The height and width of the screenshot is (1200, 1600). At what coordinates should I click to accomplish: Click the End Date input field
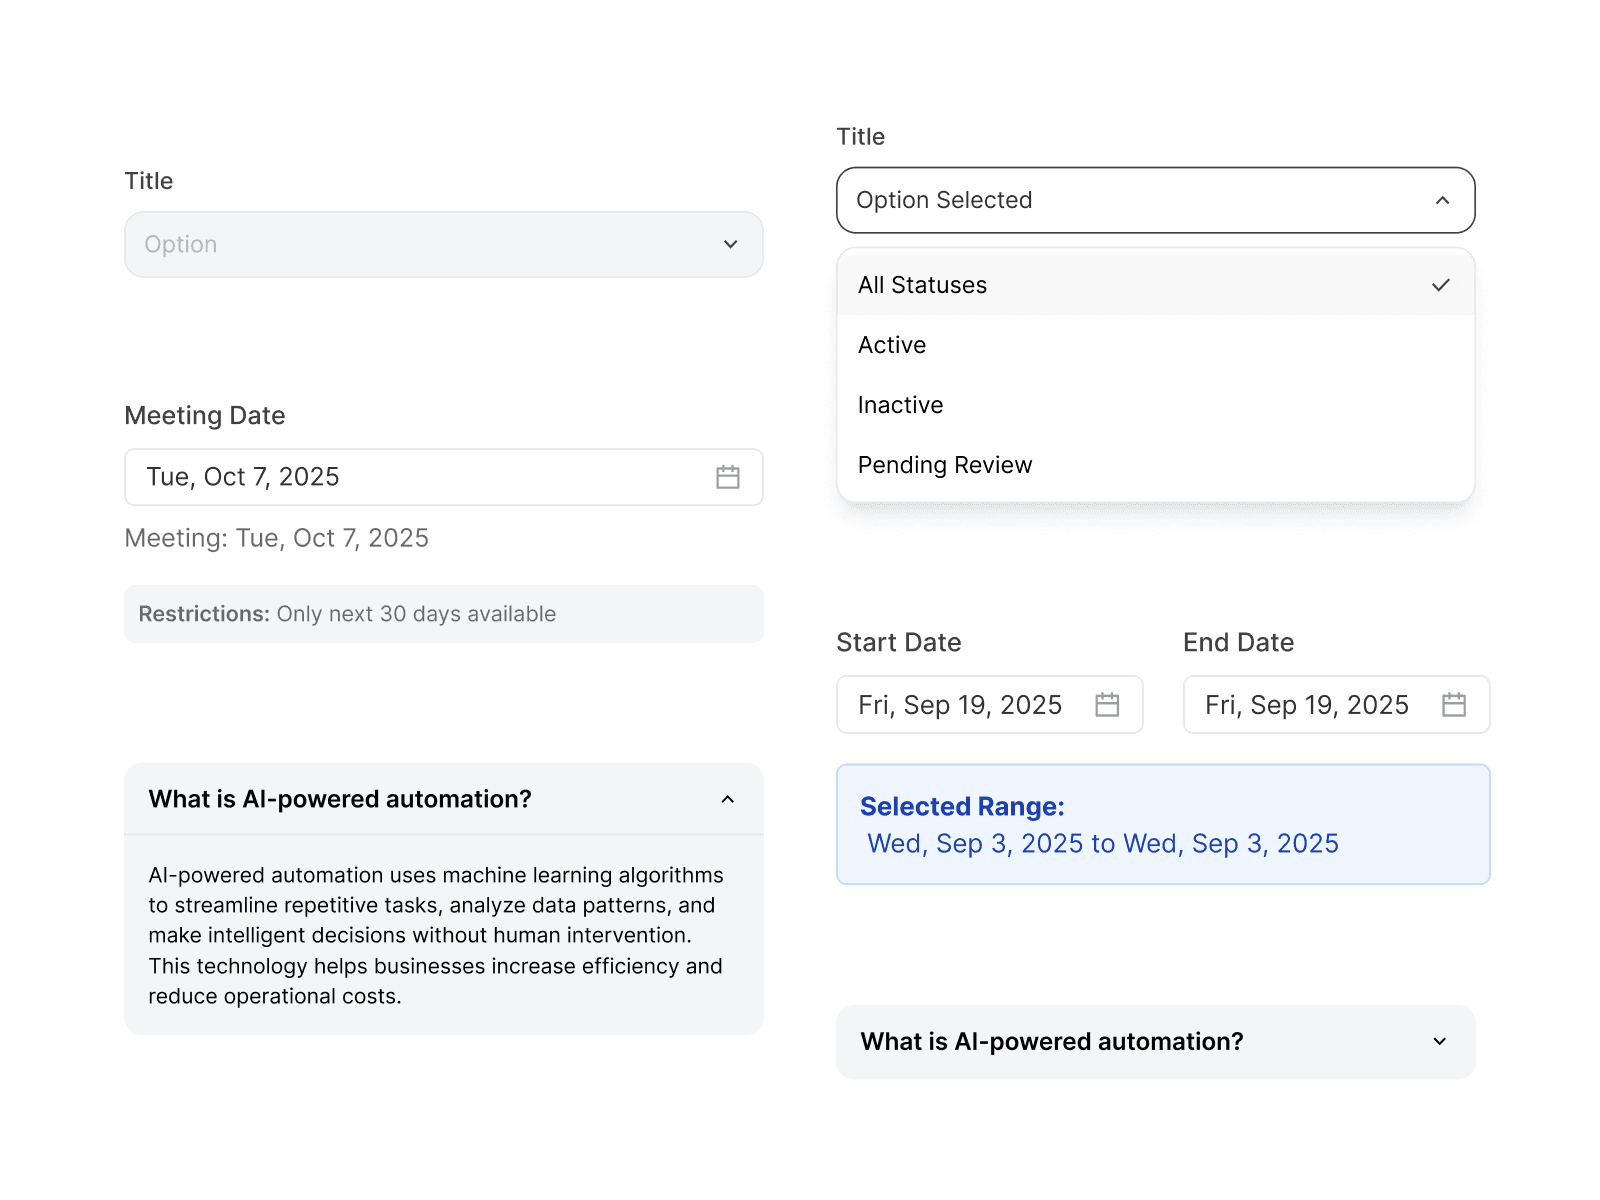point(1307,705)
